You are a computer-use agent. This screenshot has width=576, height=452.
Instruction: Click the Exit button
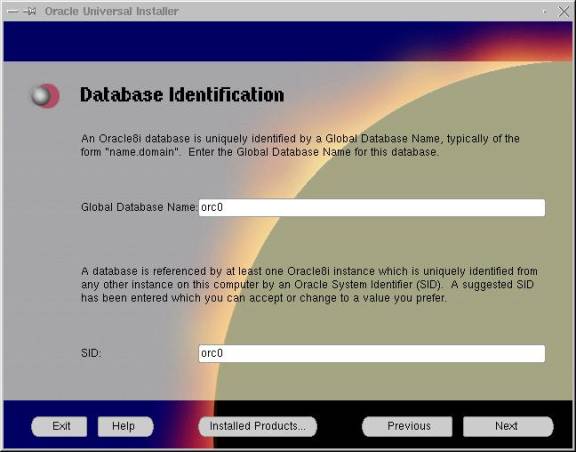[x=59, y=426]
